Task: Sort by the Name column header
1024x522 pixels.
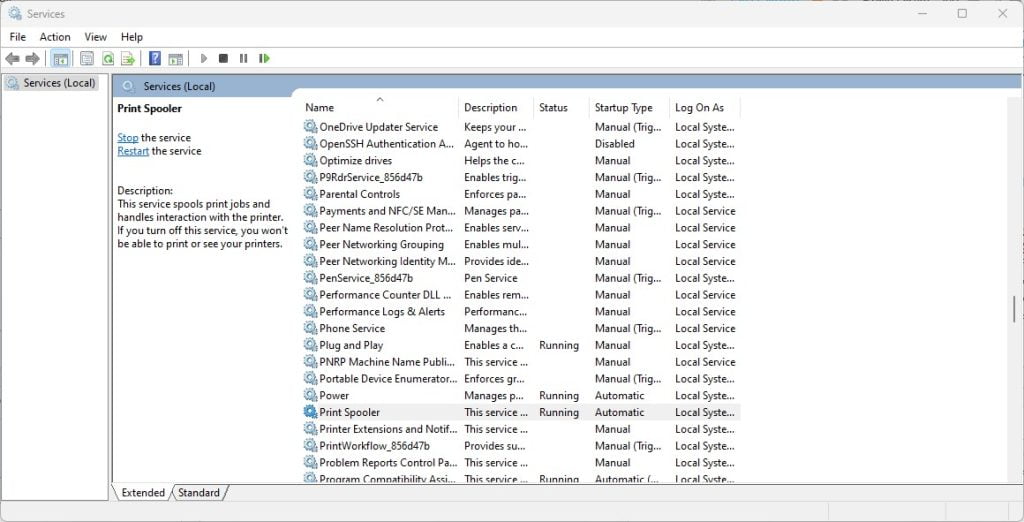Action: pos(320,108)
